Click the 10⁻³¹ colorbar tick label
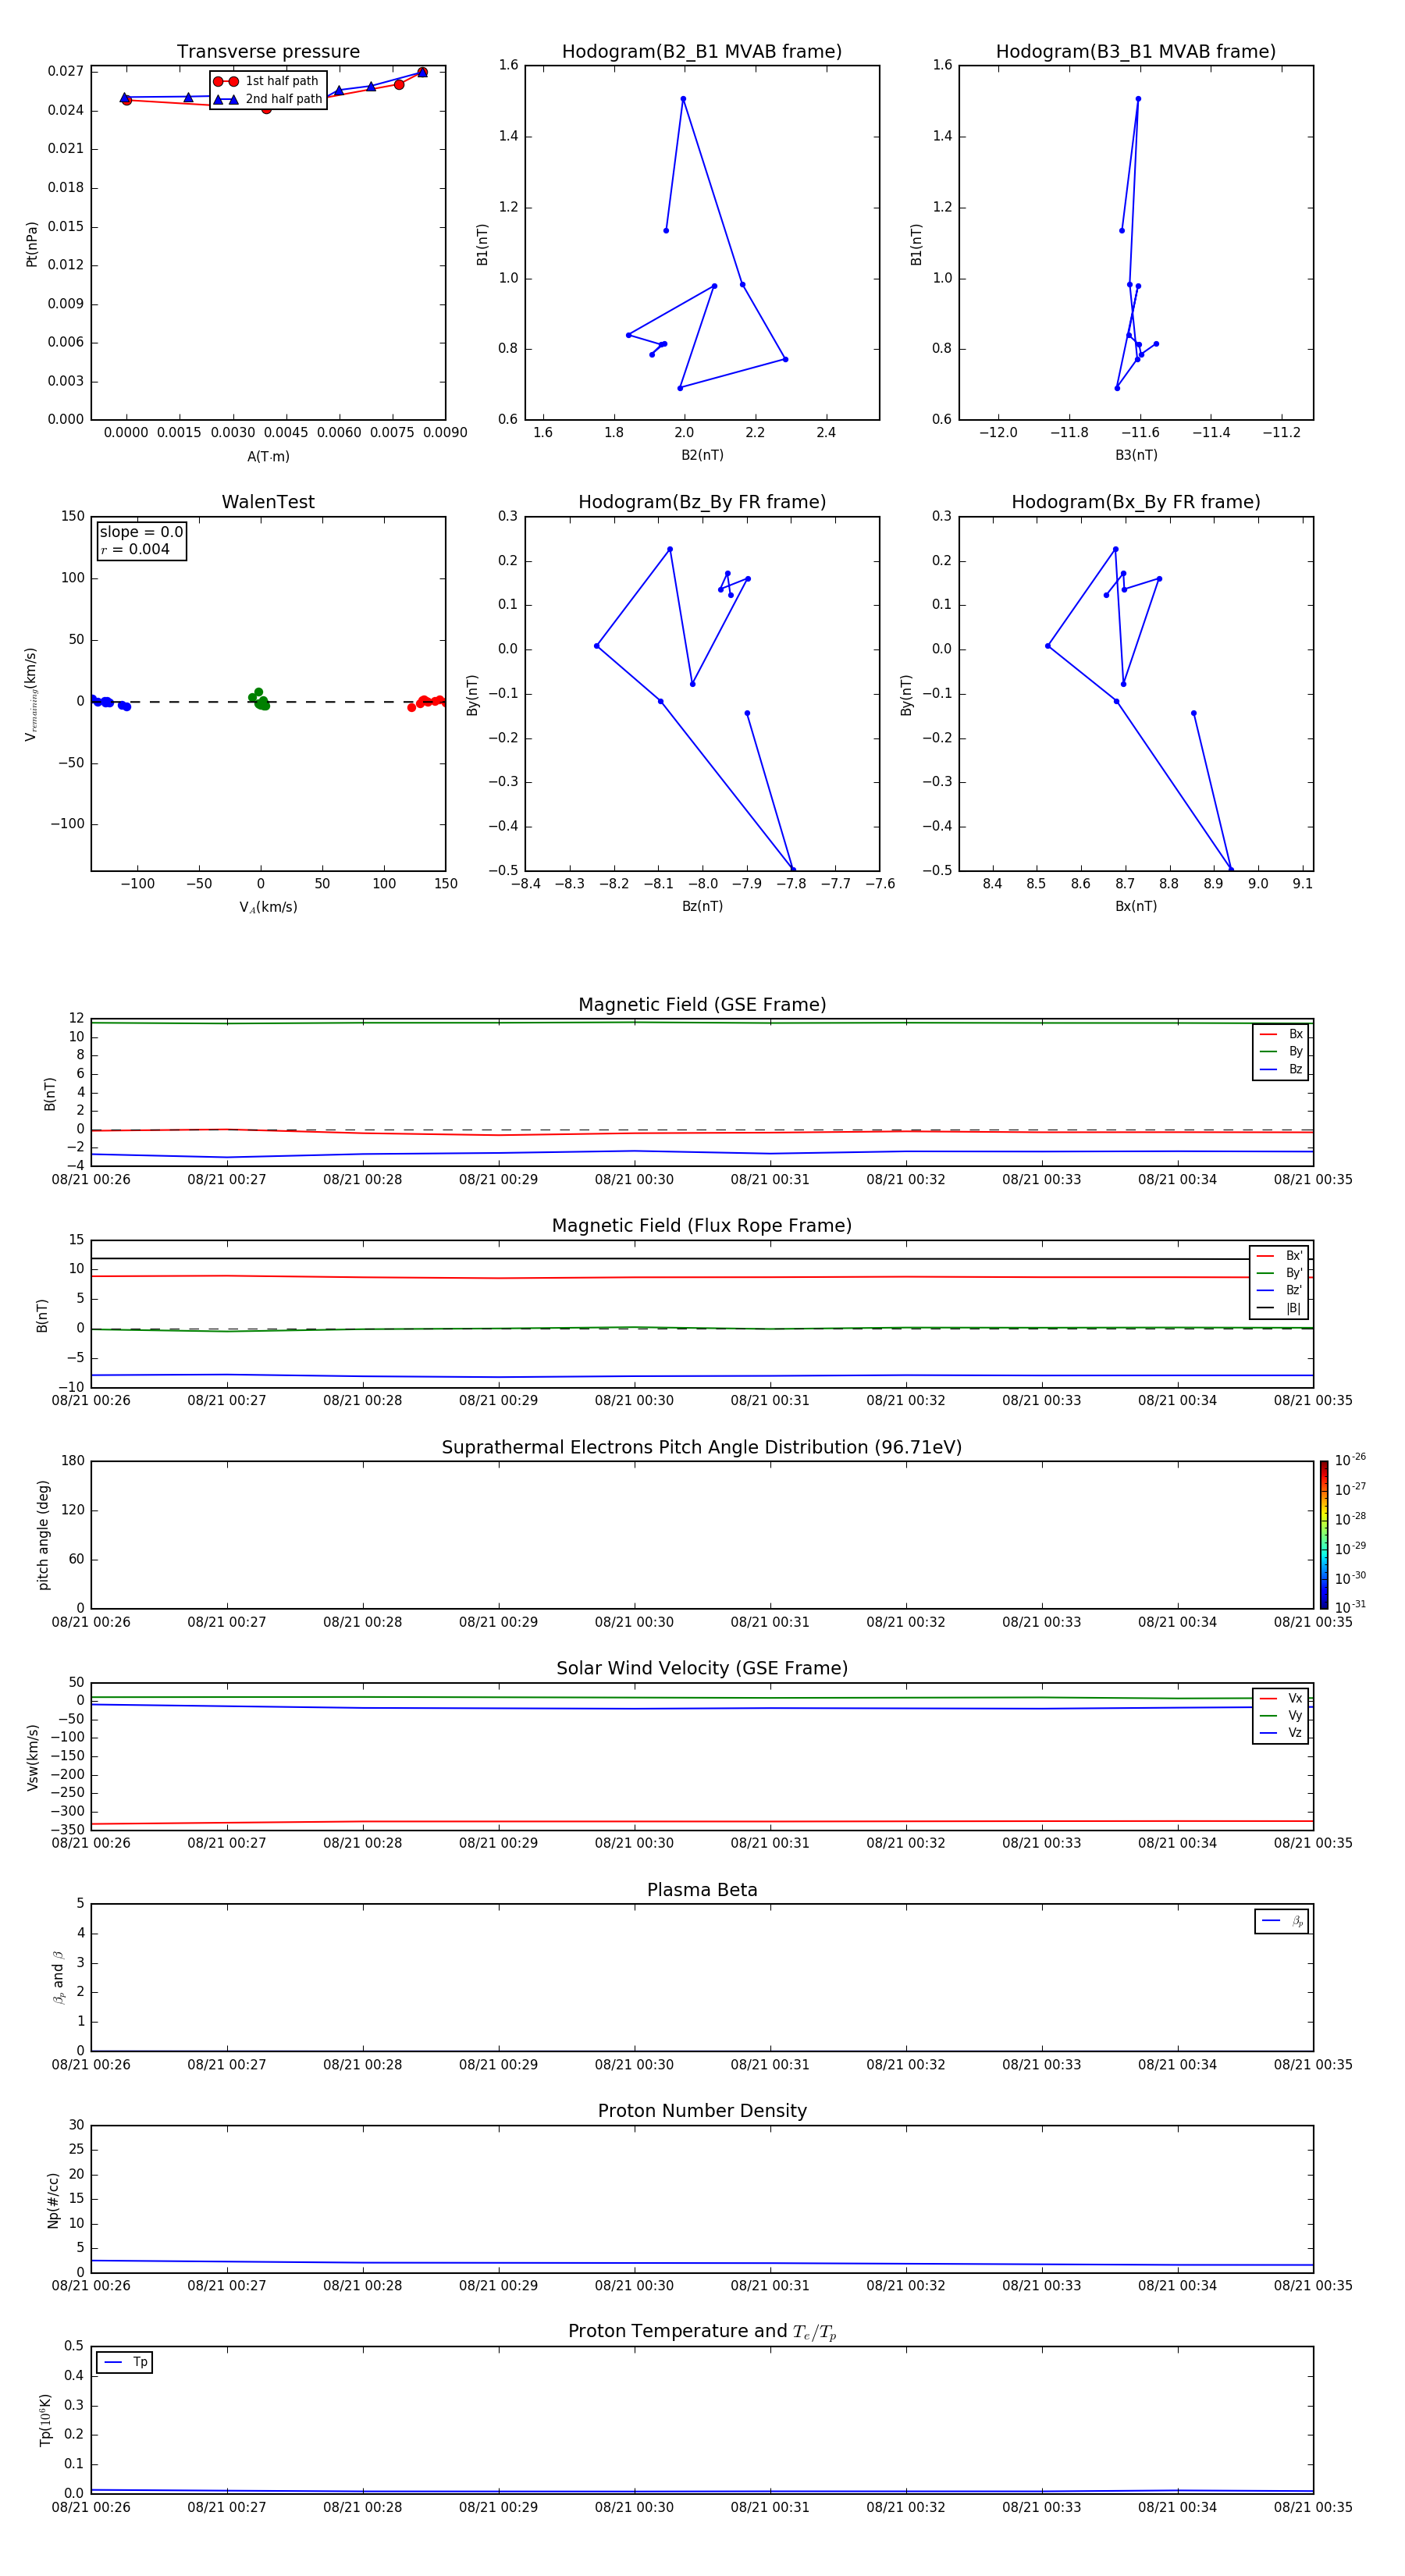Screen dimensions: 1405x2576 [1350, 1607]
